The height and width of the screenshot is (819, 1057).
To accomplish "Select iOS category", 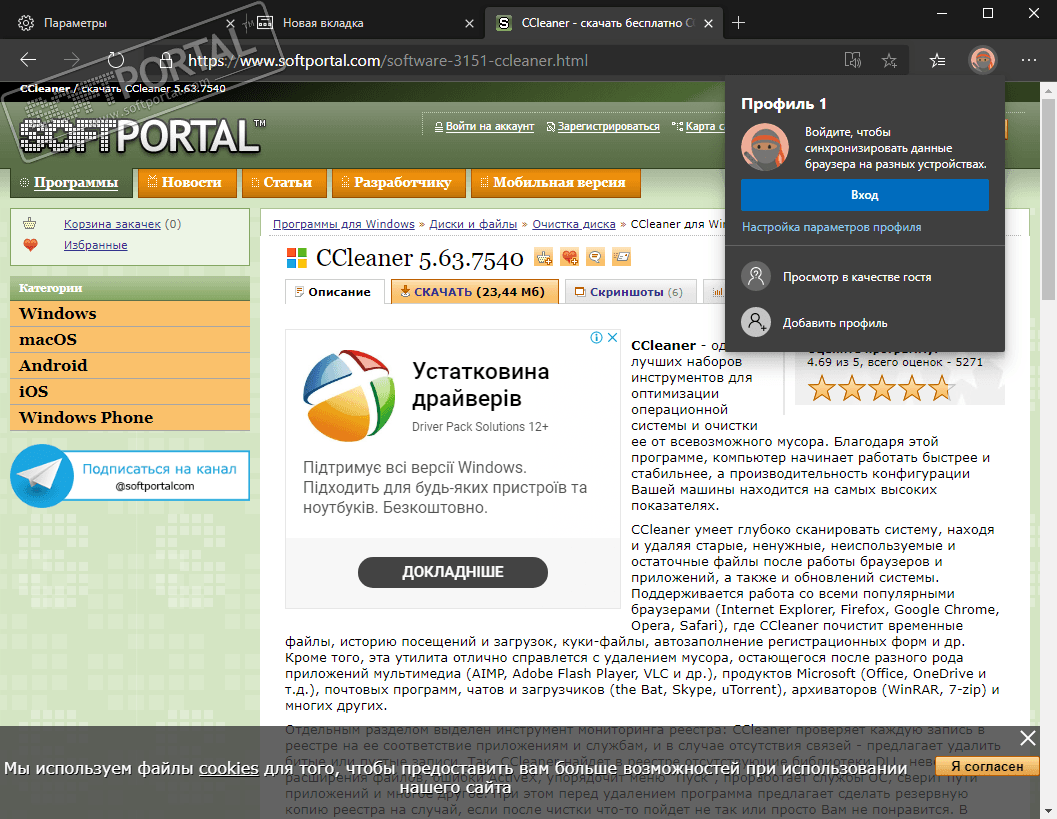I will [130, 392].
